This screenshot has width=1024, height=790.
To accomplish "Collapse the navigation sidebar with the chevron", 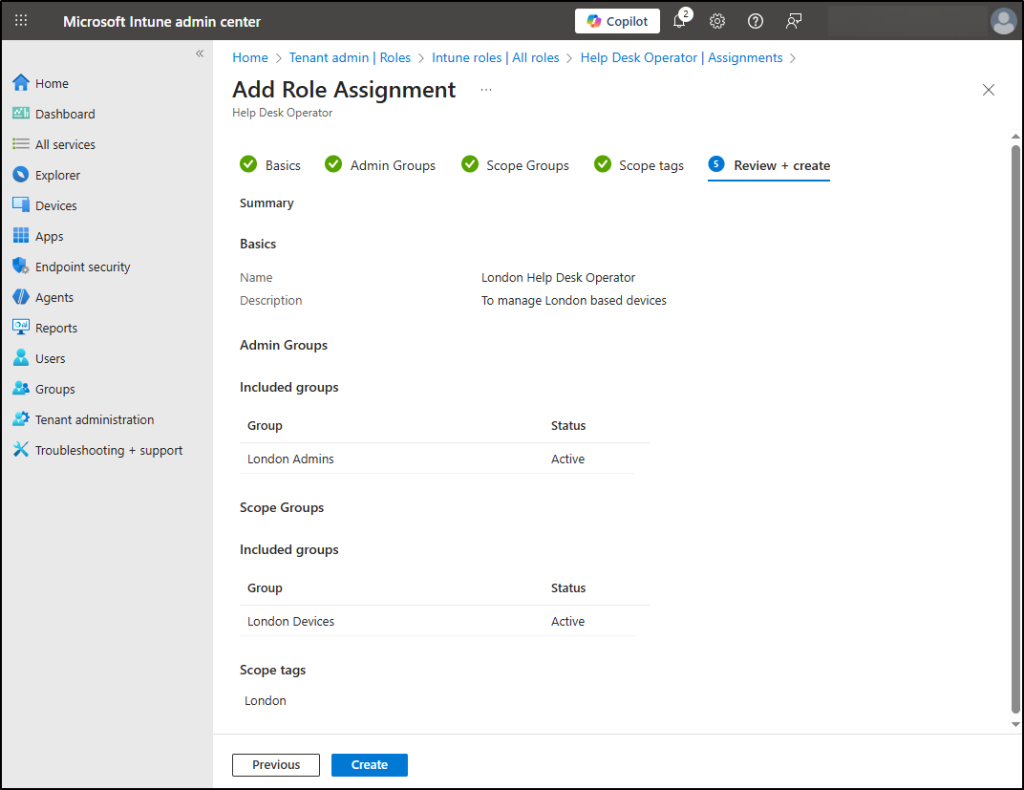I will point(199,54).
